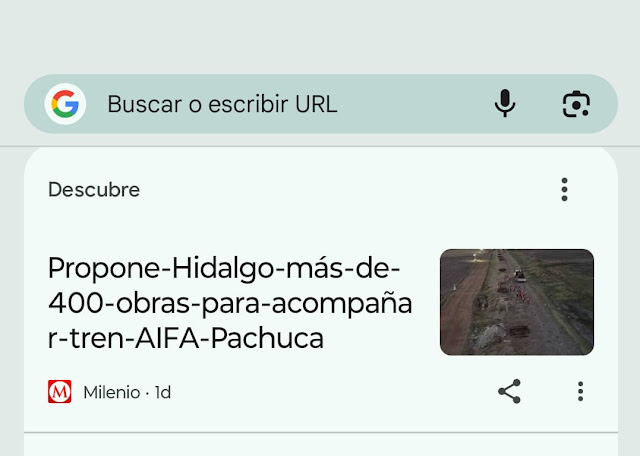Open the Descubre feed options menu
This screenshot has width=640, height=456.
tap(564, 189)
